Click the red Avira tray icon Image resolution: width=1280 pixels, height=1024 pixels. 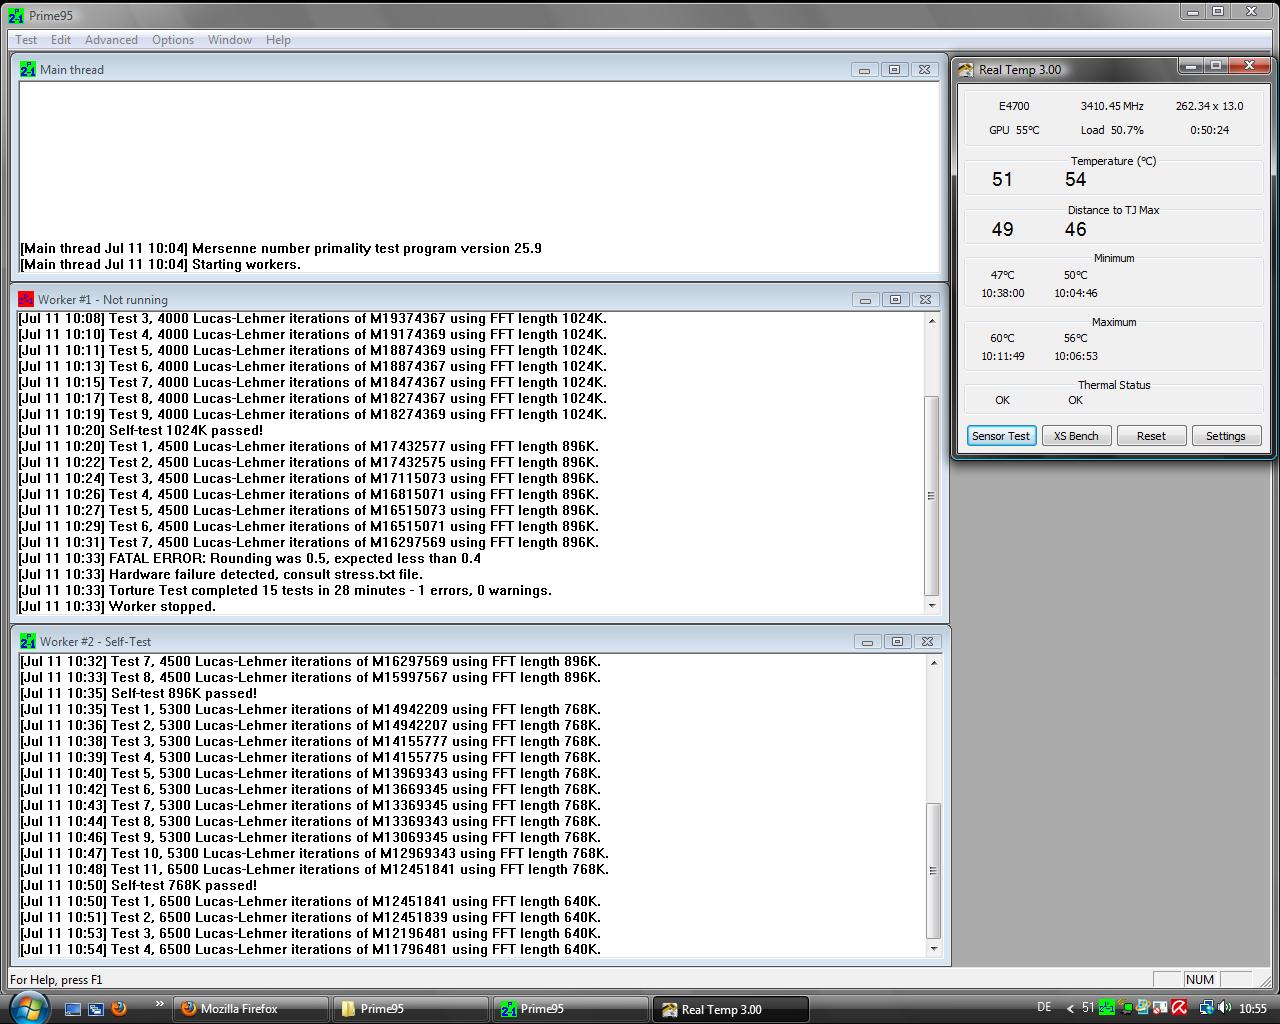[1179, 1008]
